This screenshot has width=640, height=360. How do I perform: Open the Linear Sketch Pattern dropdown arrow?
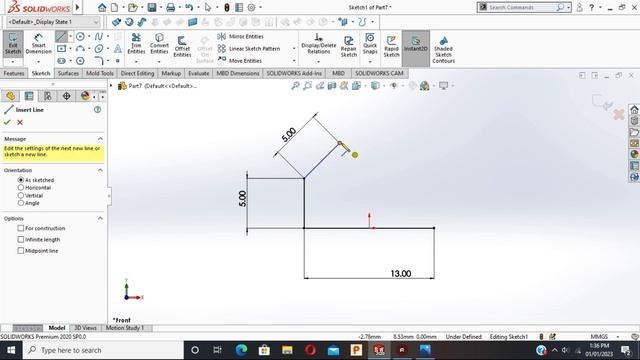(294, 49)
